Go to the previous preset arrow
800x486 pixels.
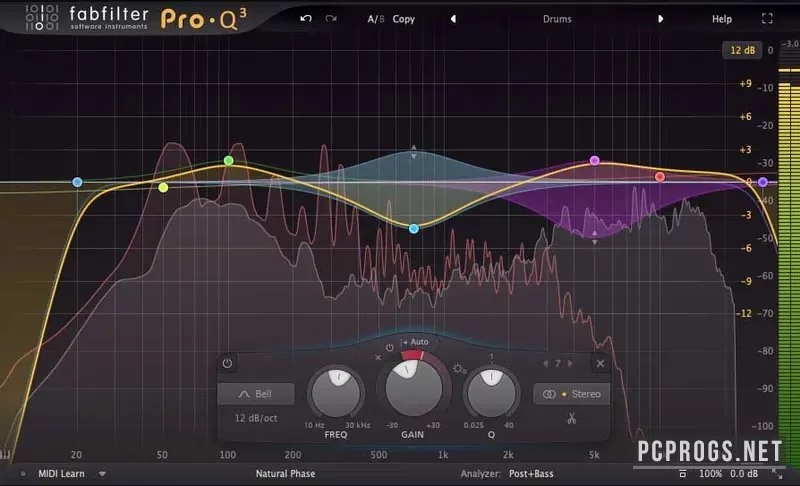[453, 19]
